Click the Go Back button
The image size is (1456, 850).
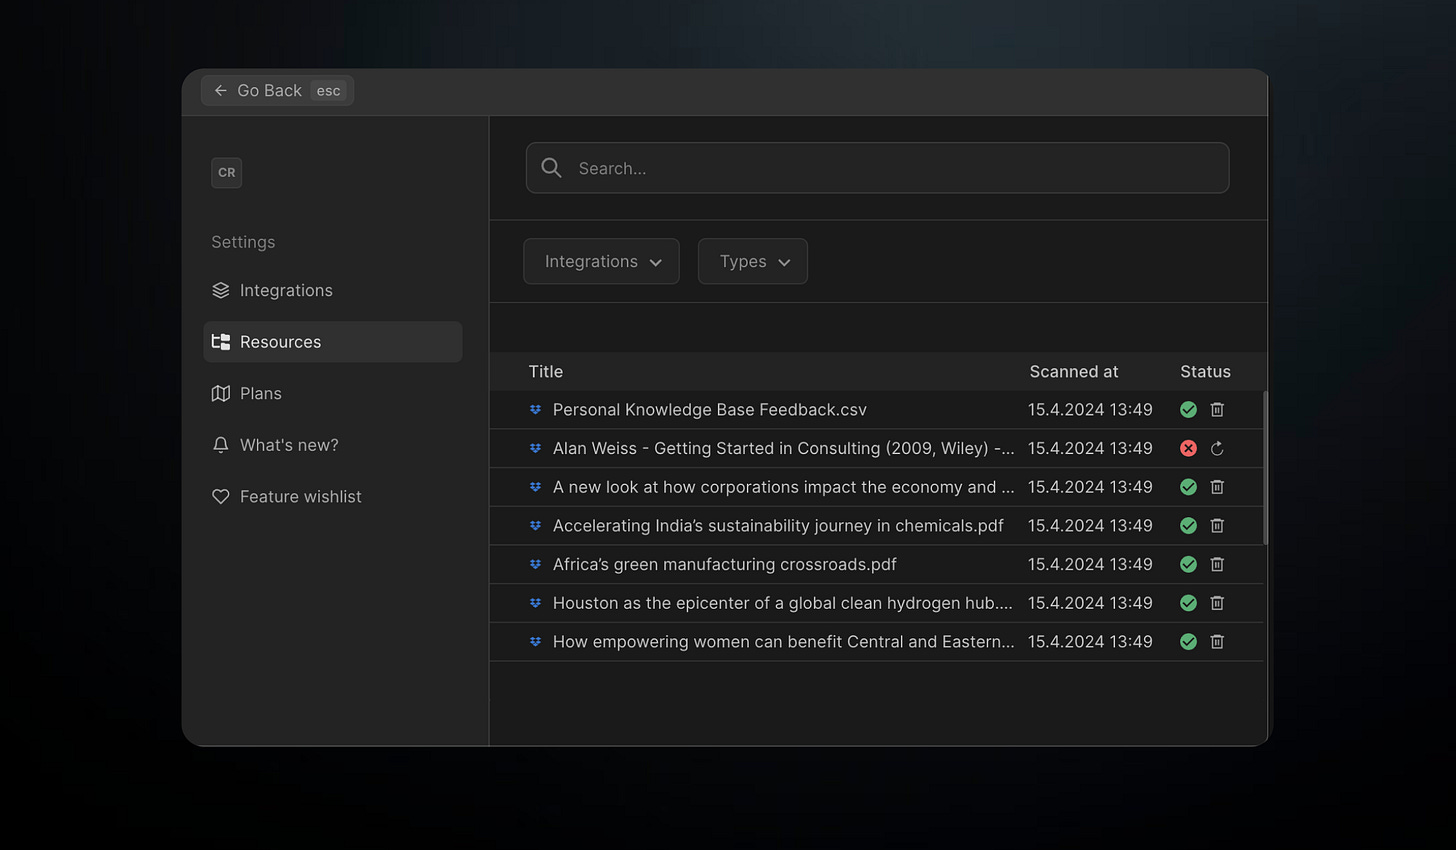(x=277, y=90)
